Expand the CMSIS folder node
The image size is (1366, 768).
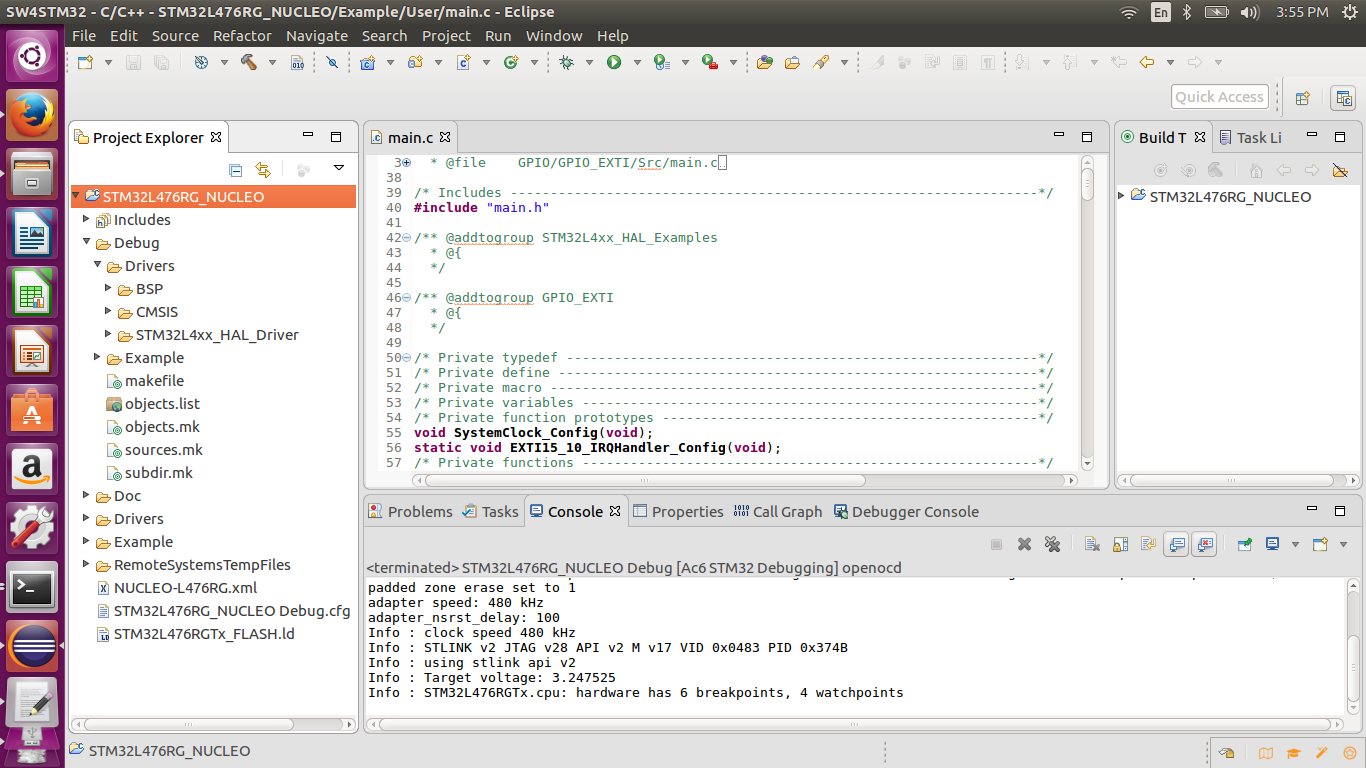pos(109,312)
